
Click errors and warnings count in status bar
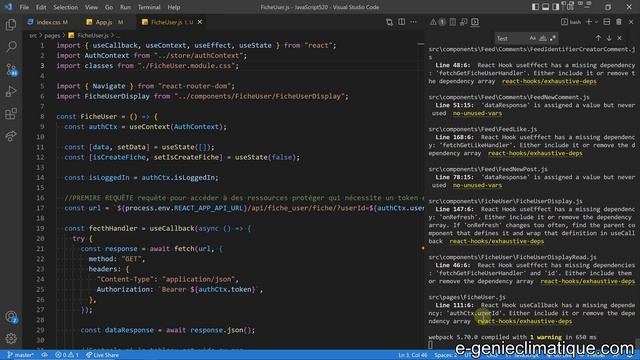click(67, 355)
